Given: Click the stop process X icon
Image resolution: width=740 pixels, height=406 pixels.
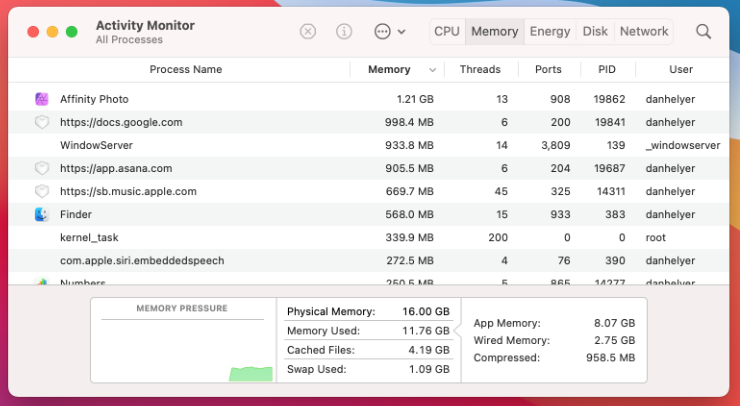Looking at the screenshot, I should tap(308, 32).
